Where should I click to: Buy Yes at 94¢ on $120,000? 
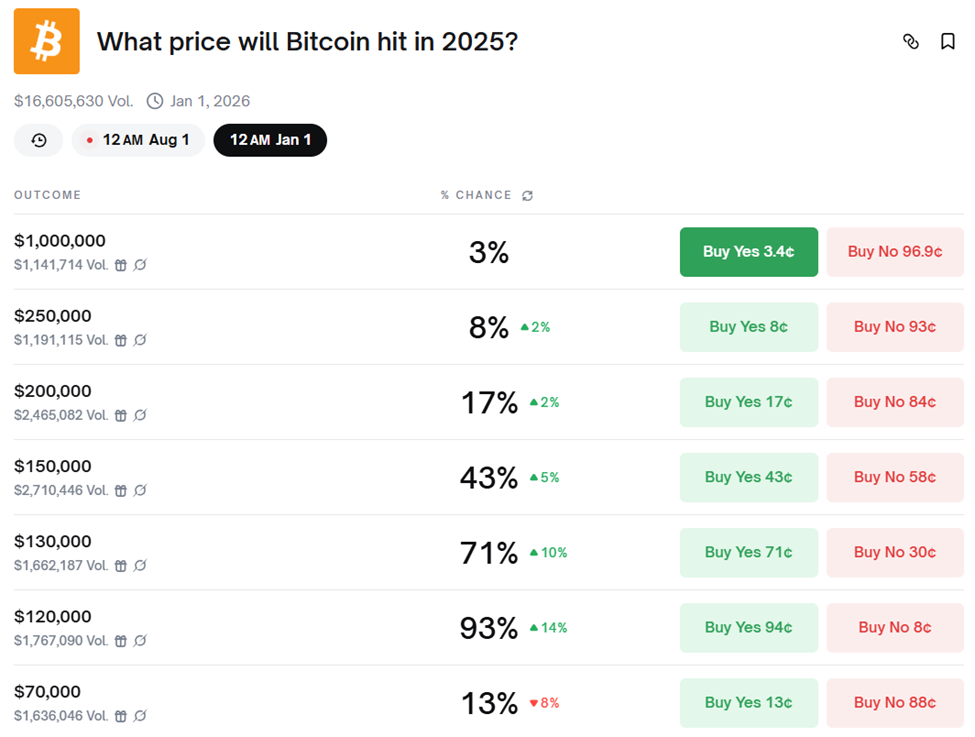pyautogui.click(x=748, y=627)
